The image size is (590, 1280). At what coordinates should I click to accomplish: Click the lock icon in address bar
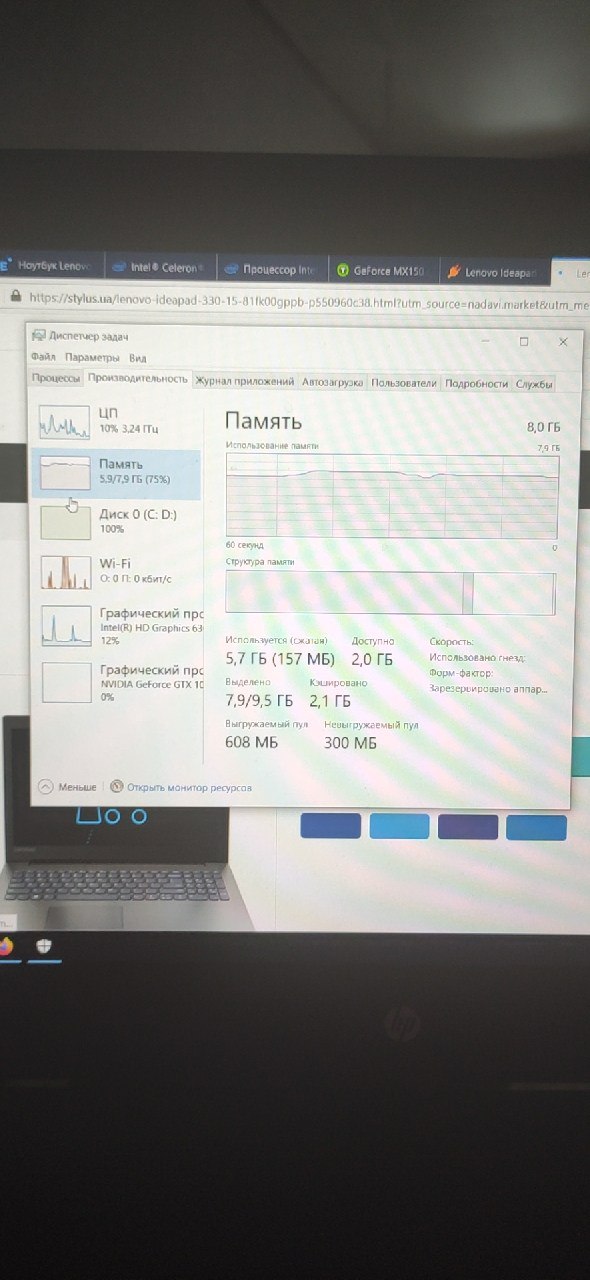(x=14, y=297)
